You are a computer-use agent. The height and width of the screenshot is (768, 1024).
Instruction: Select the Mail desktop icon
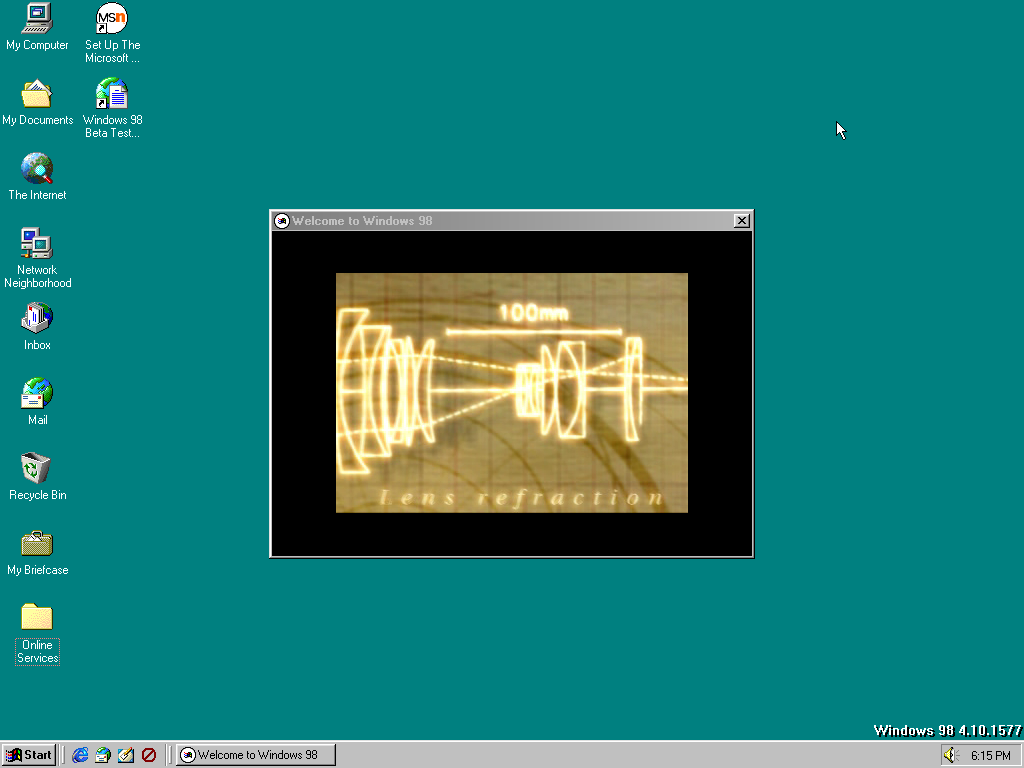37,402
